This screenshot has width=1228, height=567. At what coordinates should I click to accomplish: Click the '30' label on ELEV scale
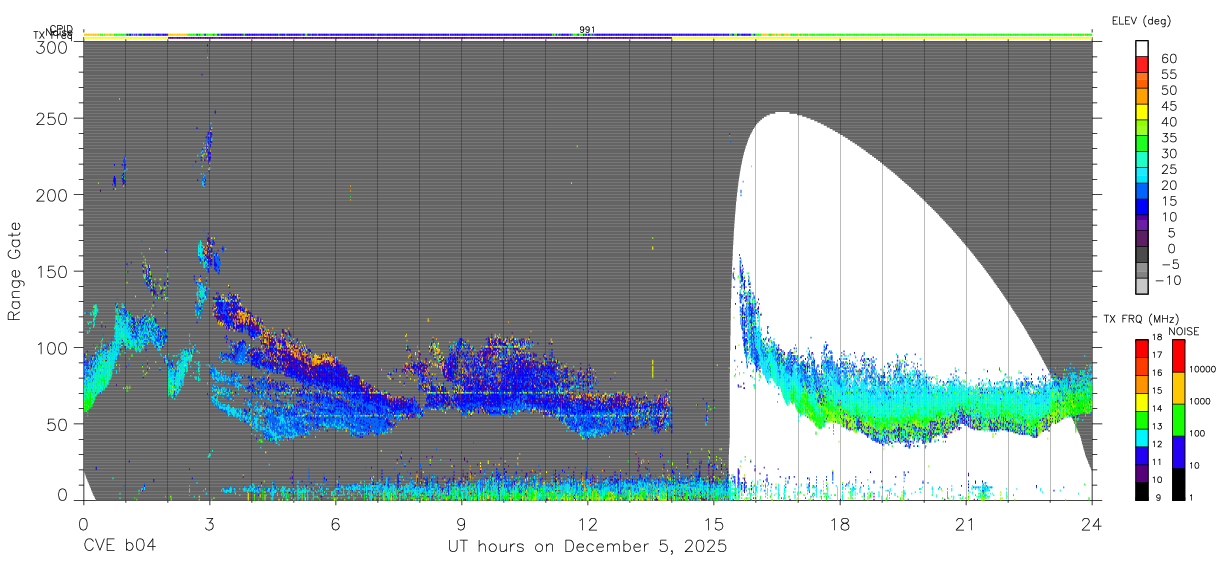click(x=1167, y=154)
